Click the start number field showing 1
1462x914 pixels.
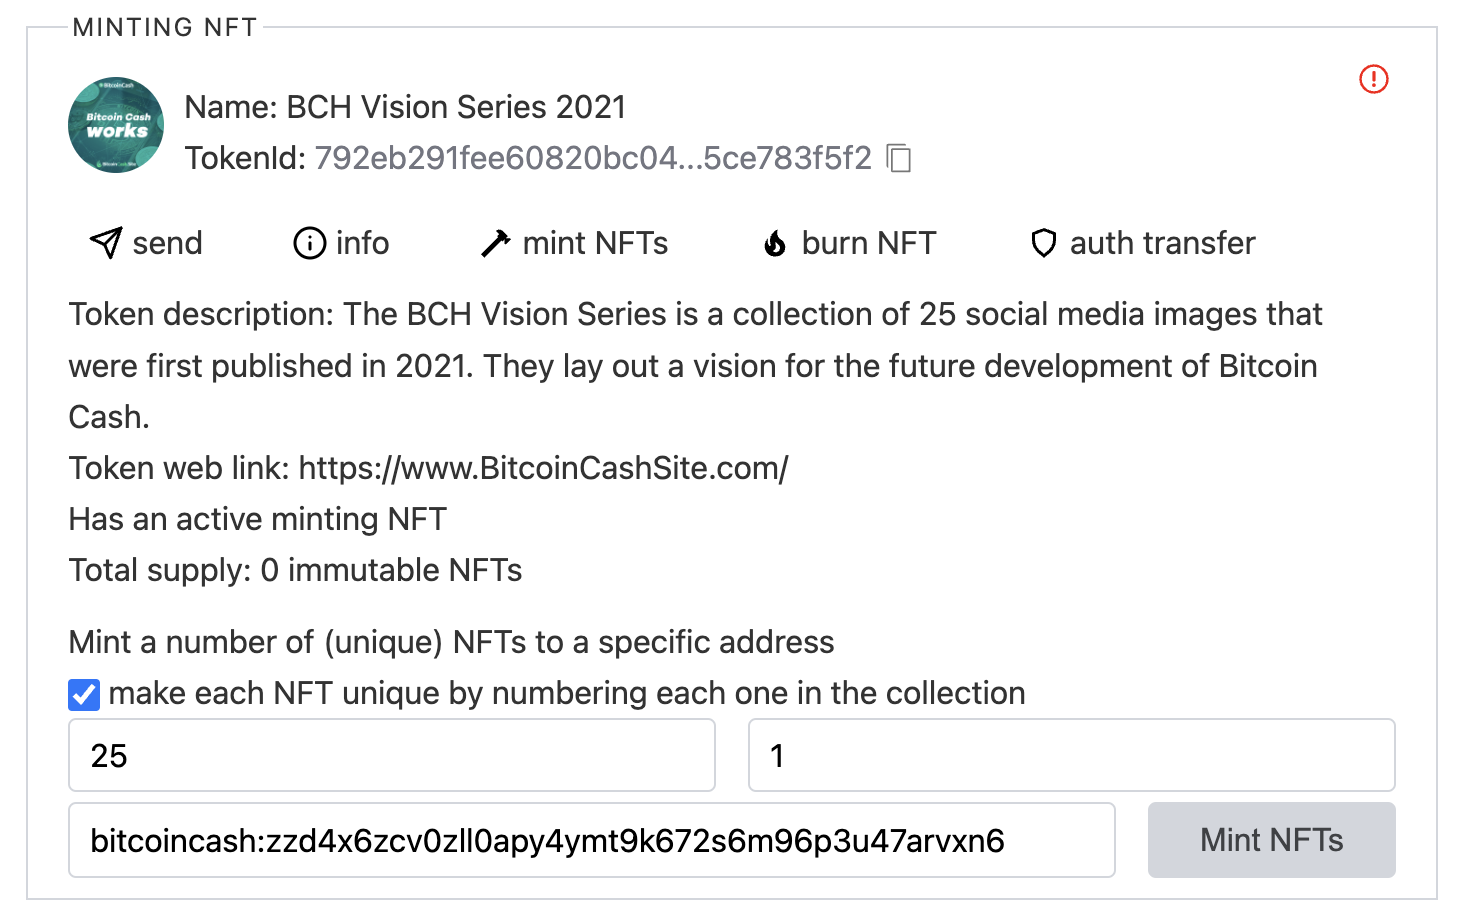(1071, 755)
